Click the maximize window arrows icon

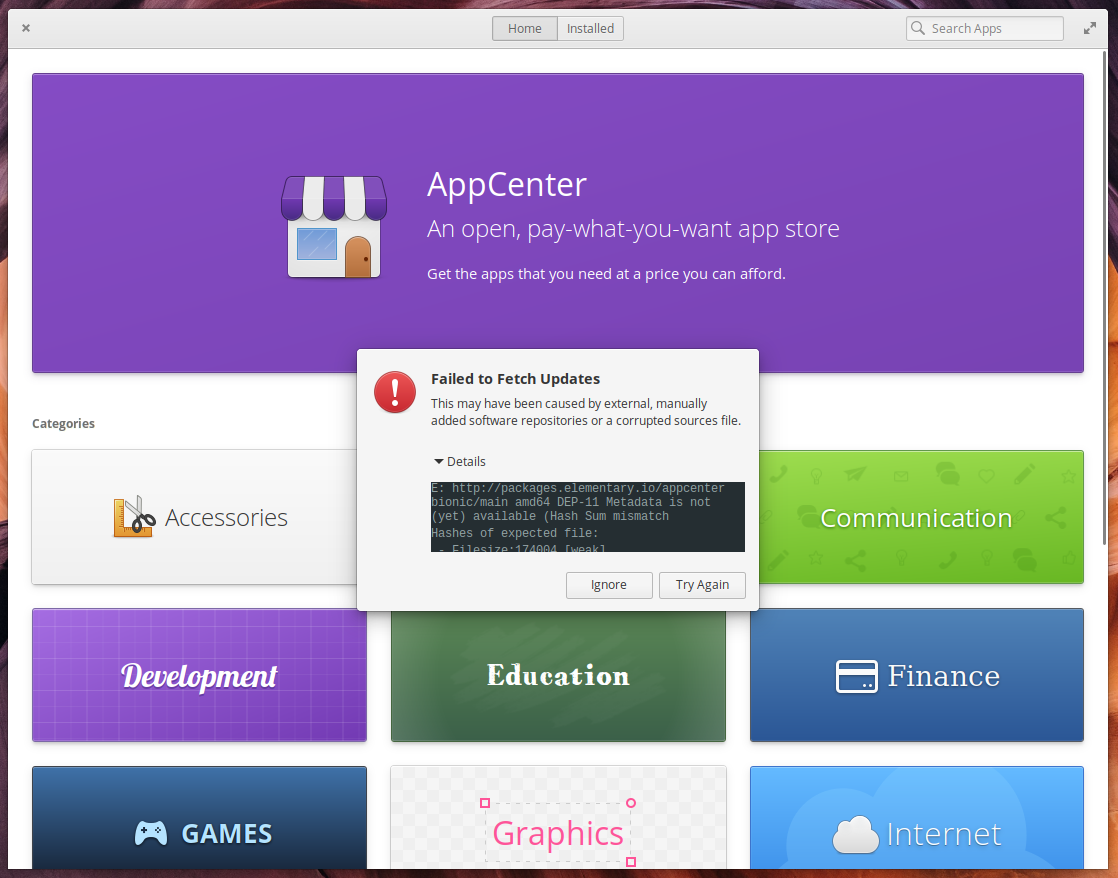pyautogui.click(x=1089, y=28)
